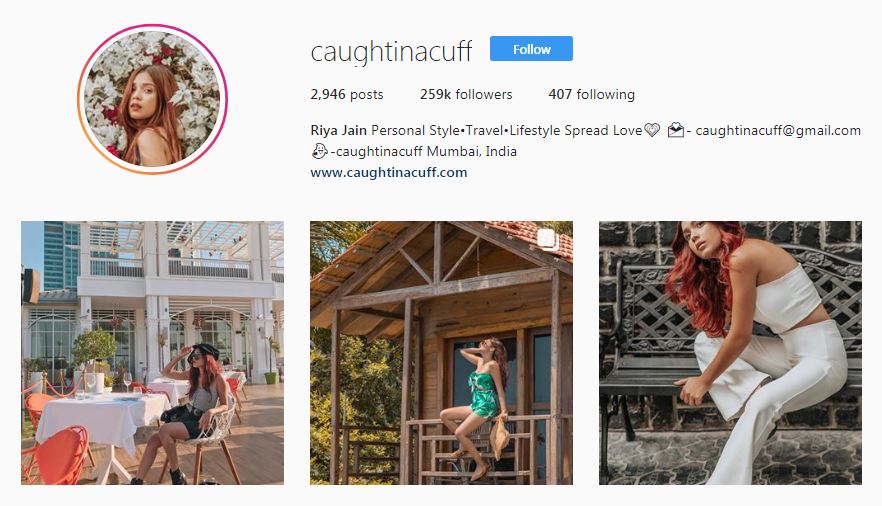Click the Spread Love bio phrase
Image resolution: width=882 pixels, height=506 pixels.
tap(603, 130)
